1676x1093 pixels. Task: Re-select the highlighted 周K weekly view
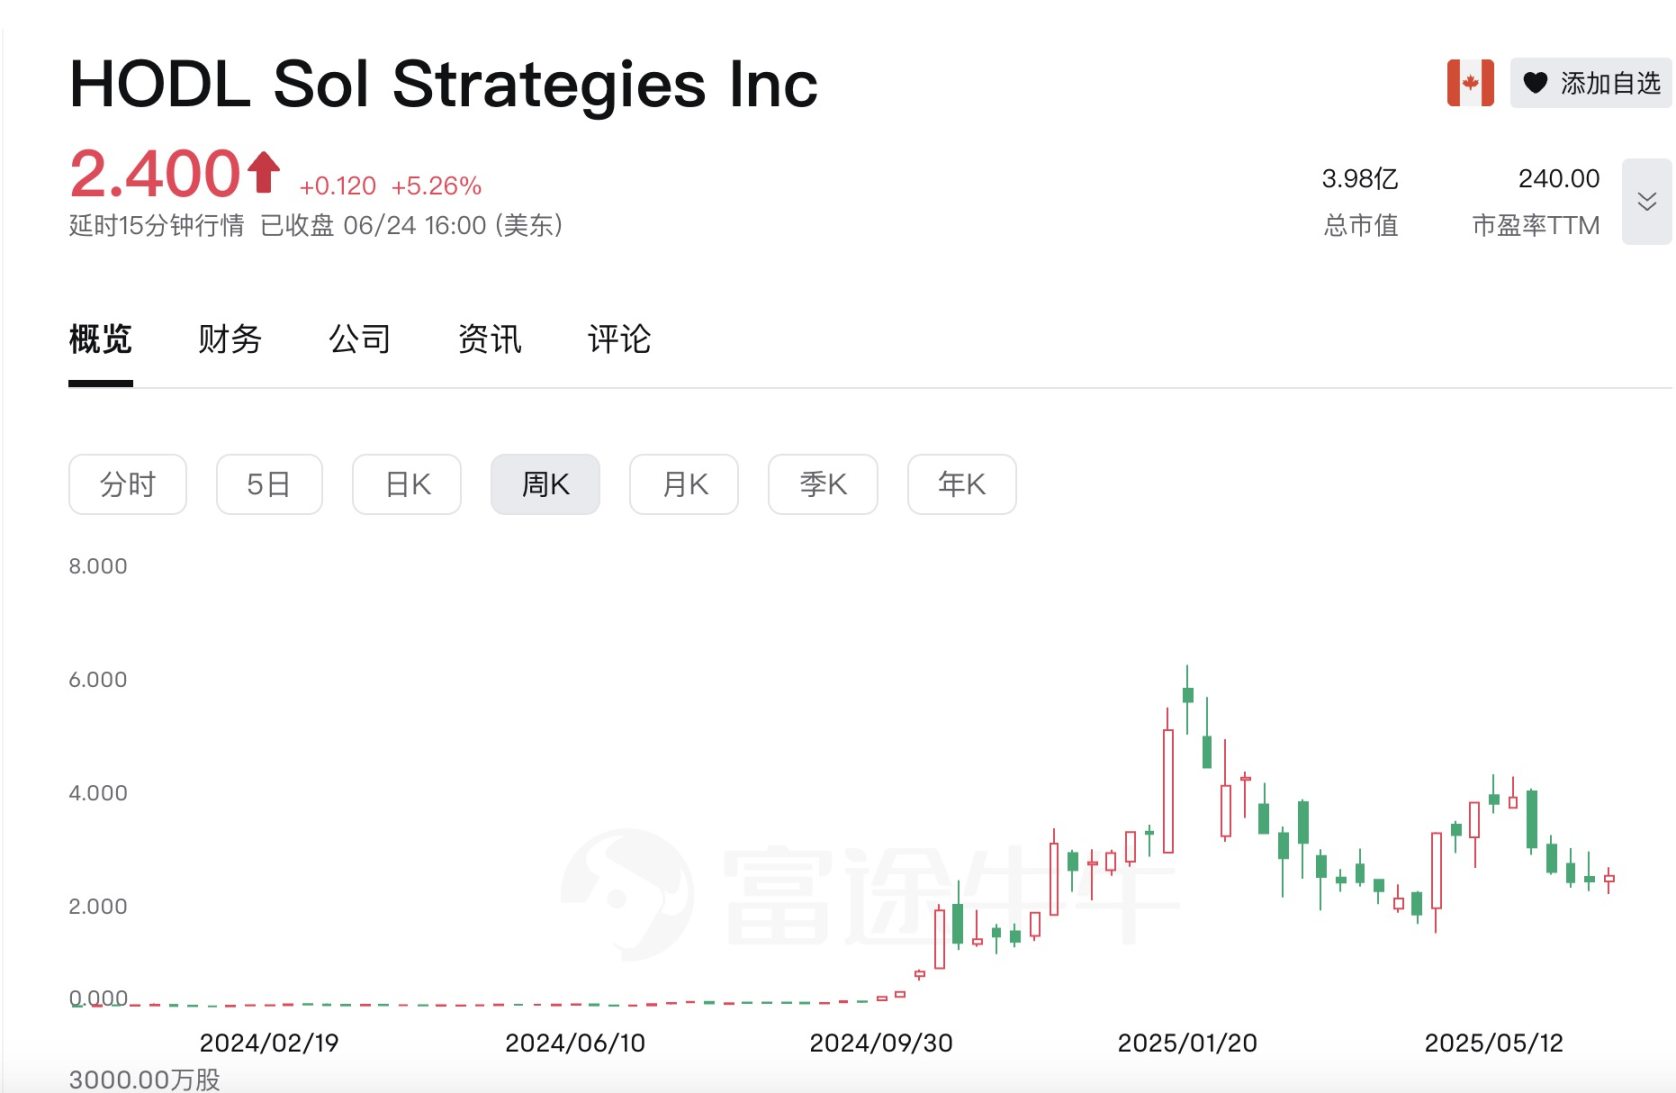[x=545, y=484]
